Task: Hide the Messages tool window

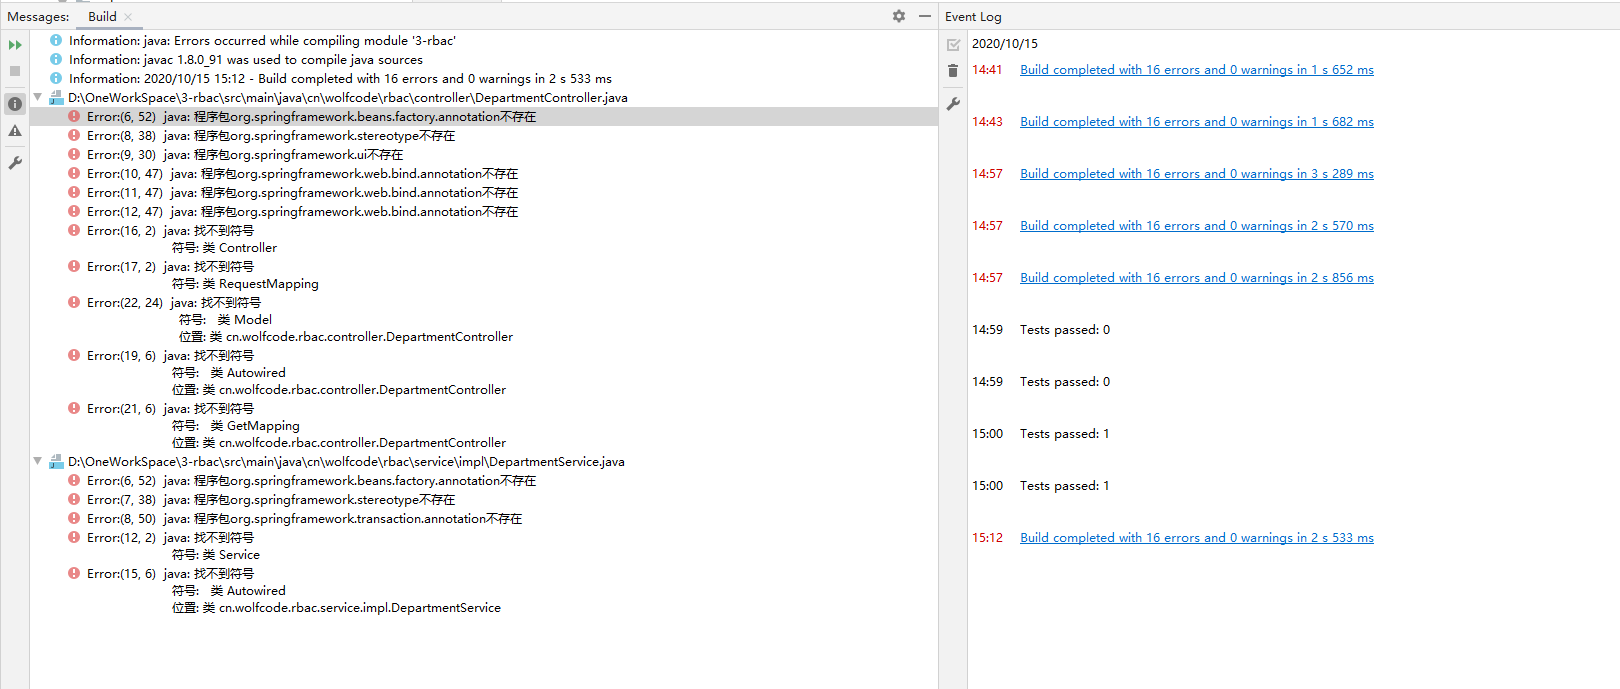Action: coord(925,16)
